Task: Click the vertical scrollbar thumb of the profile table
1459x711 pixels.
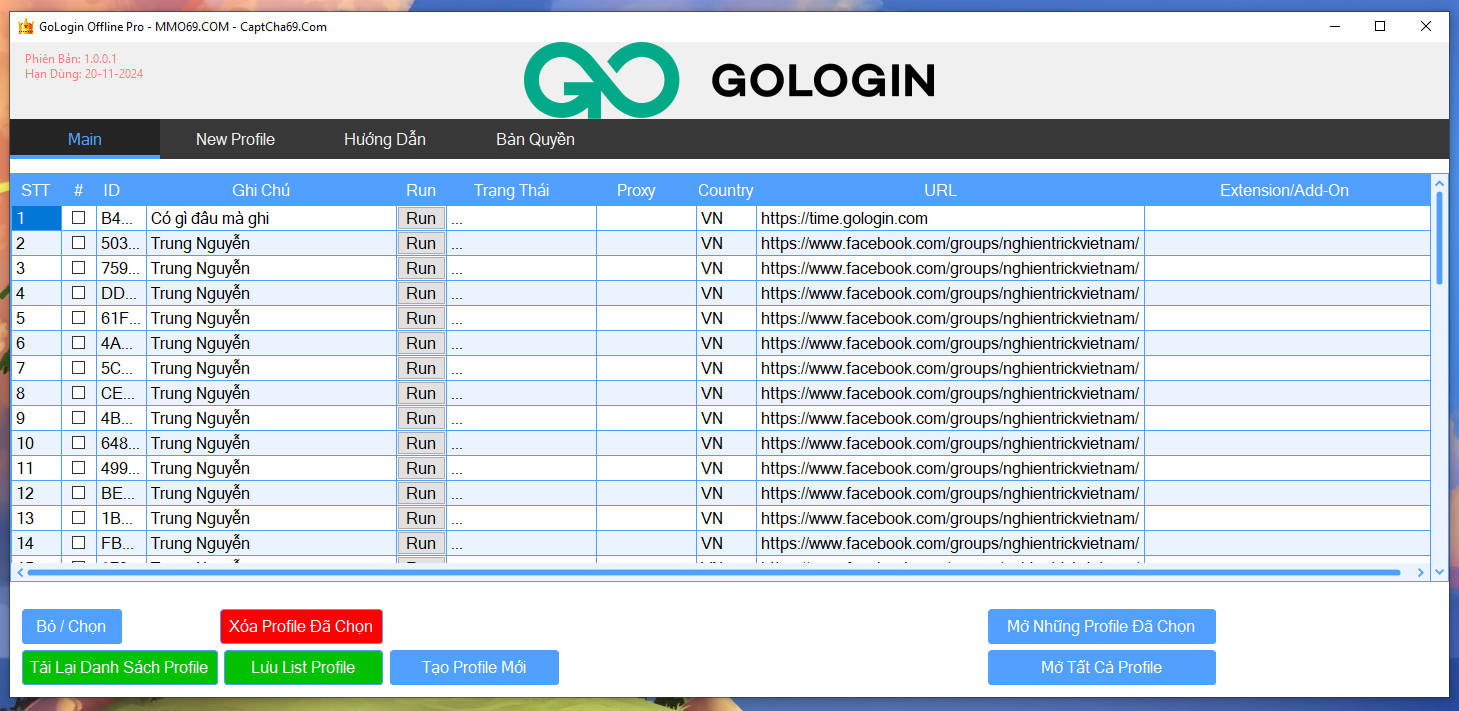Action: click(x=1439, y=238)
